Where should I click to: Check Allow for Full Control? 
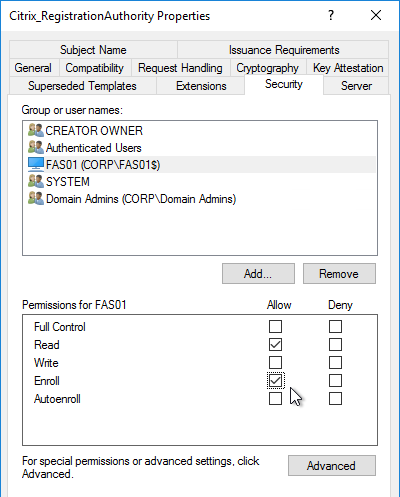coord(275,326)
